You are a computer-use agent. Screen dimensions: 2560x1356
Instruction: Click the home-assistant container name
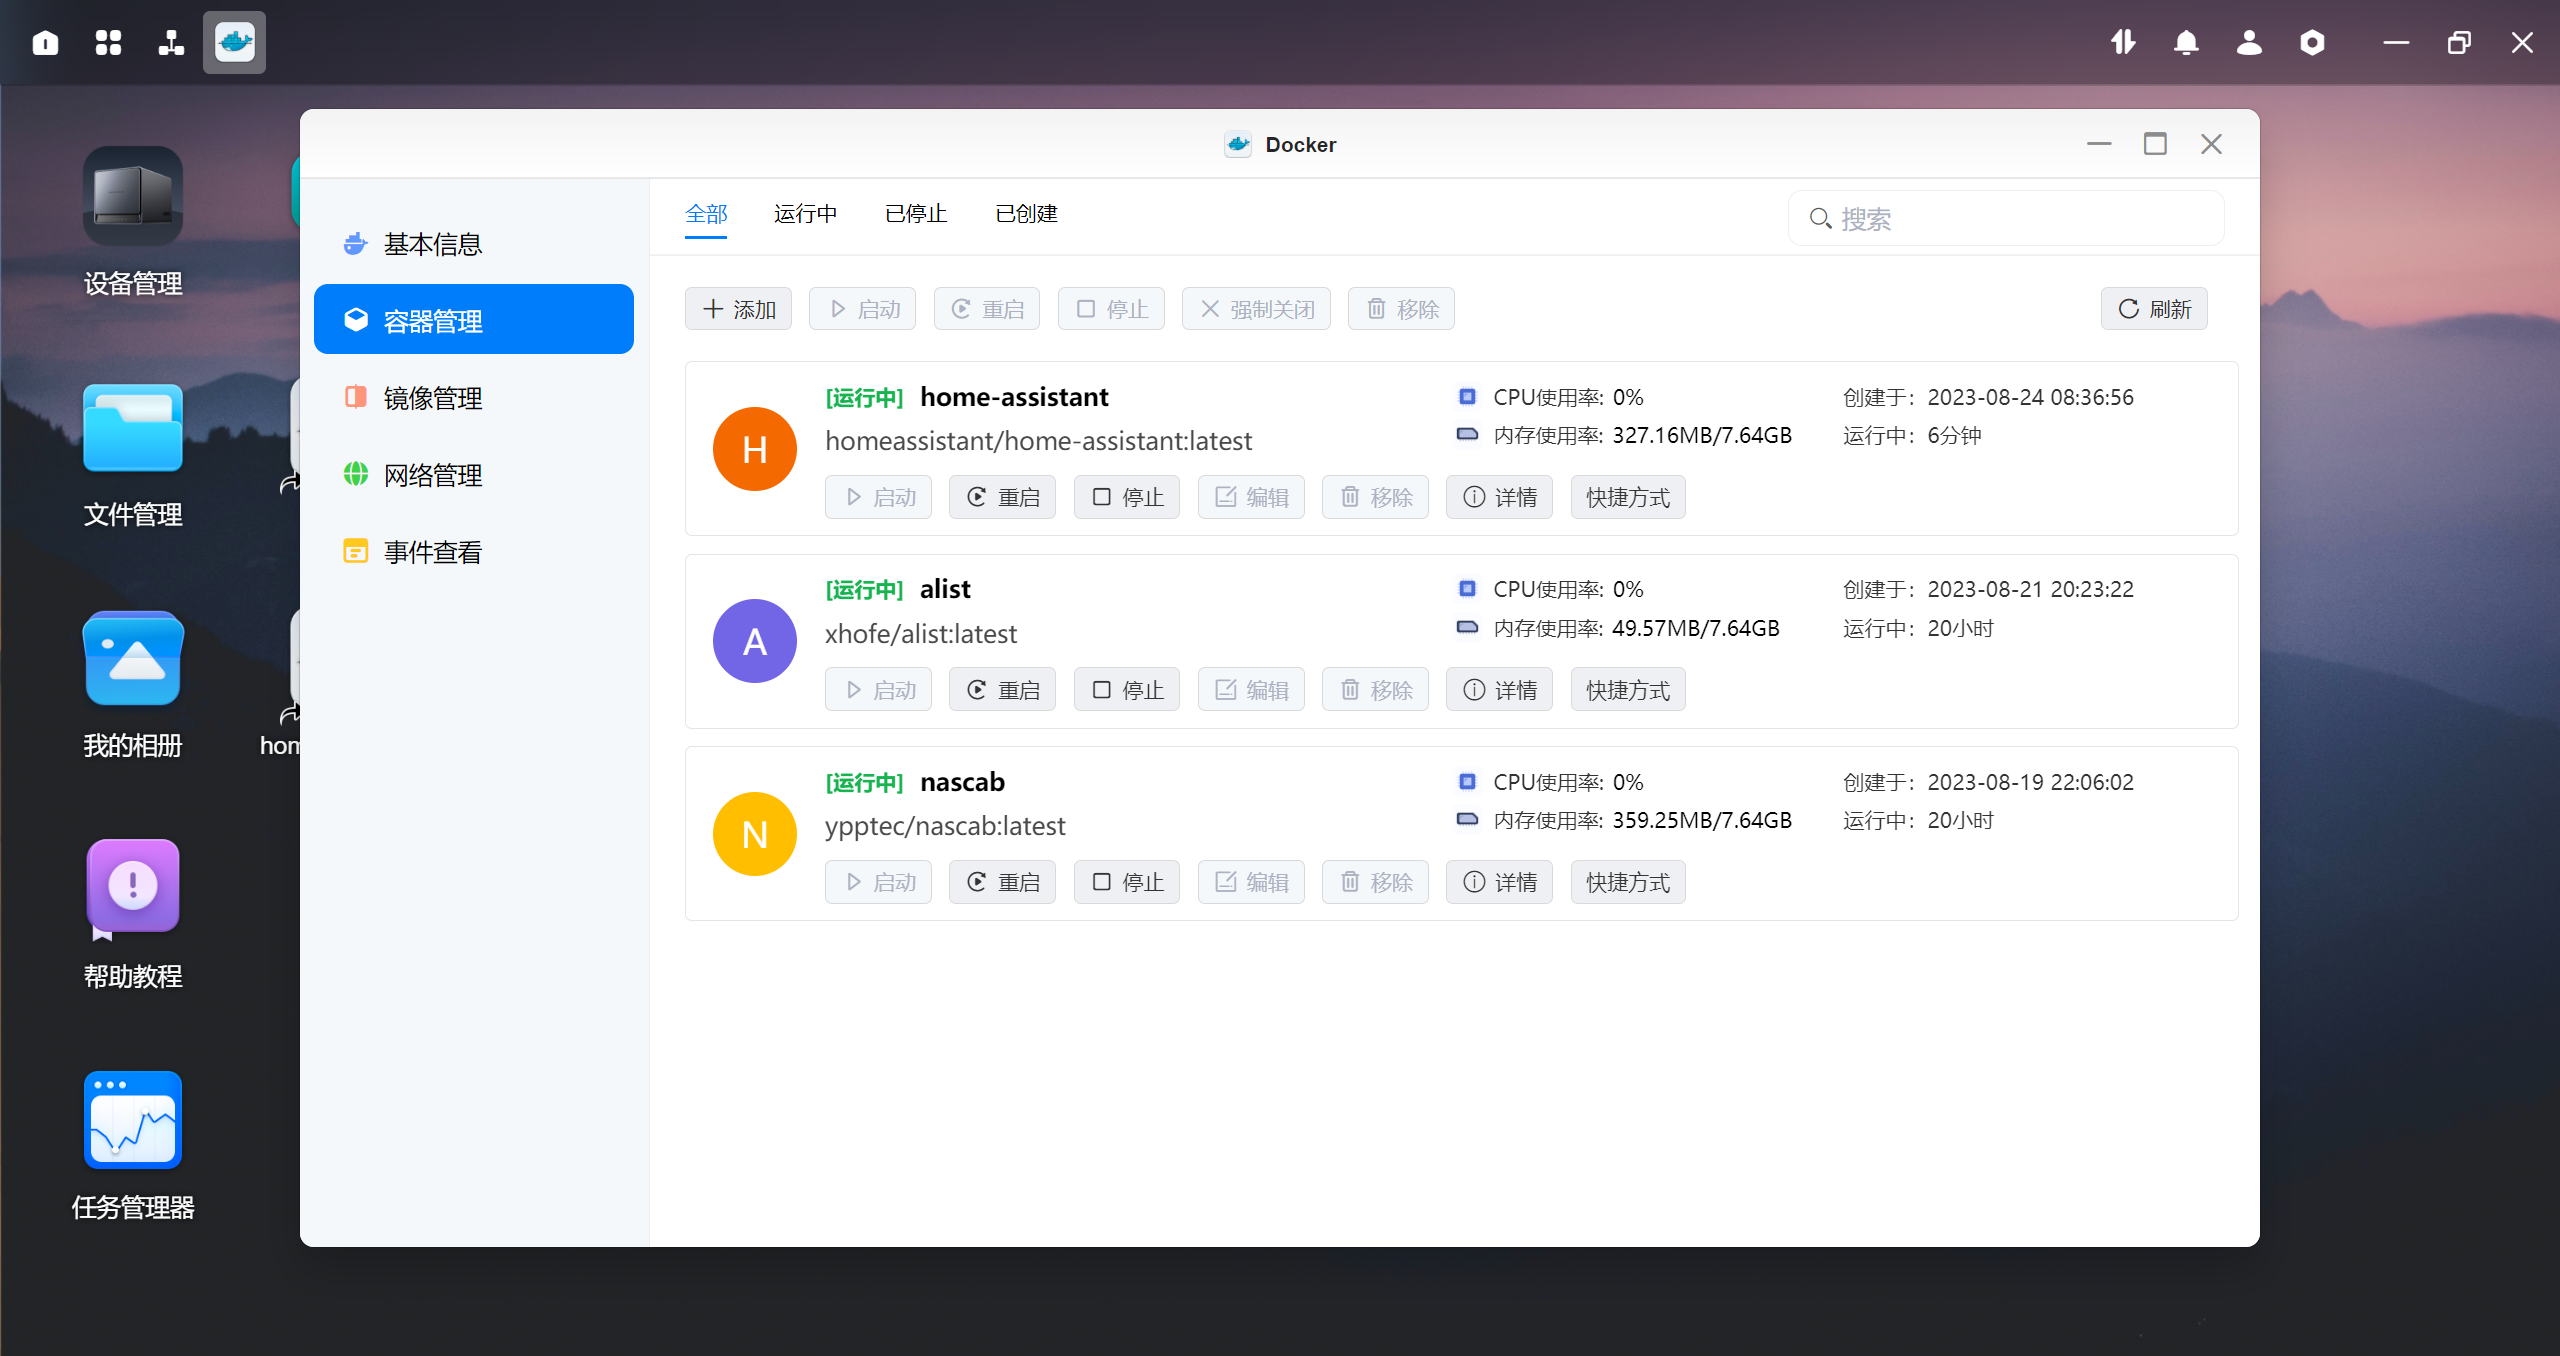coord(1014,397)
